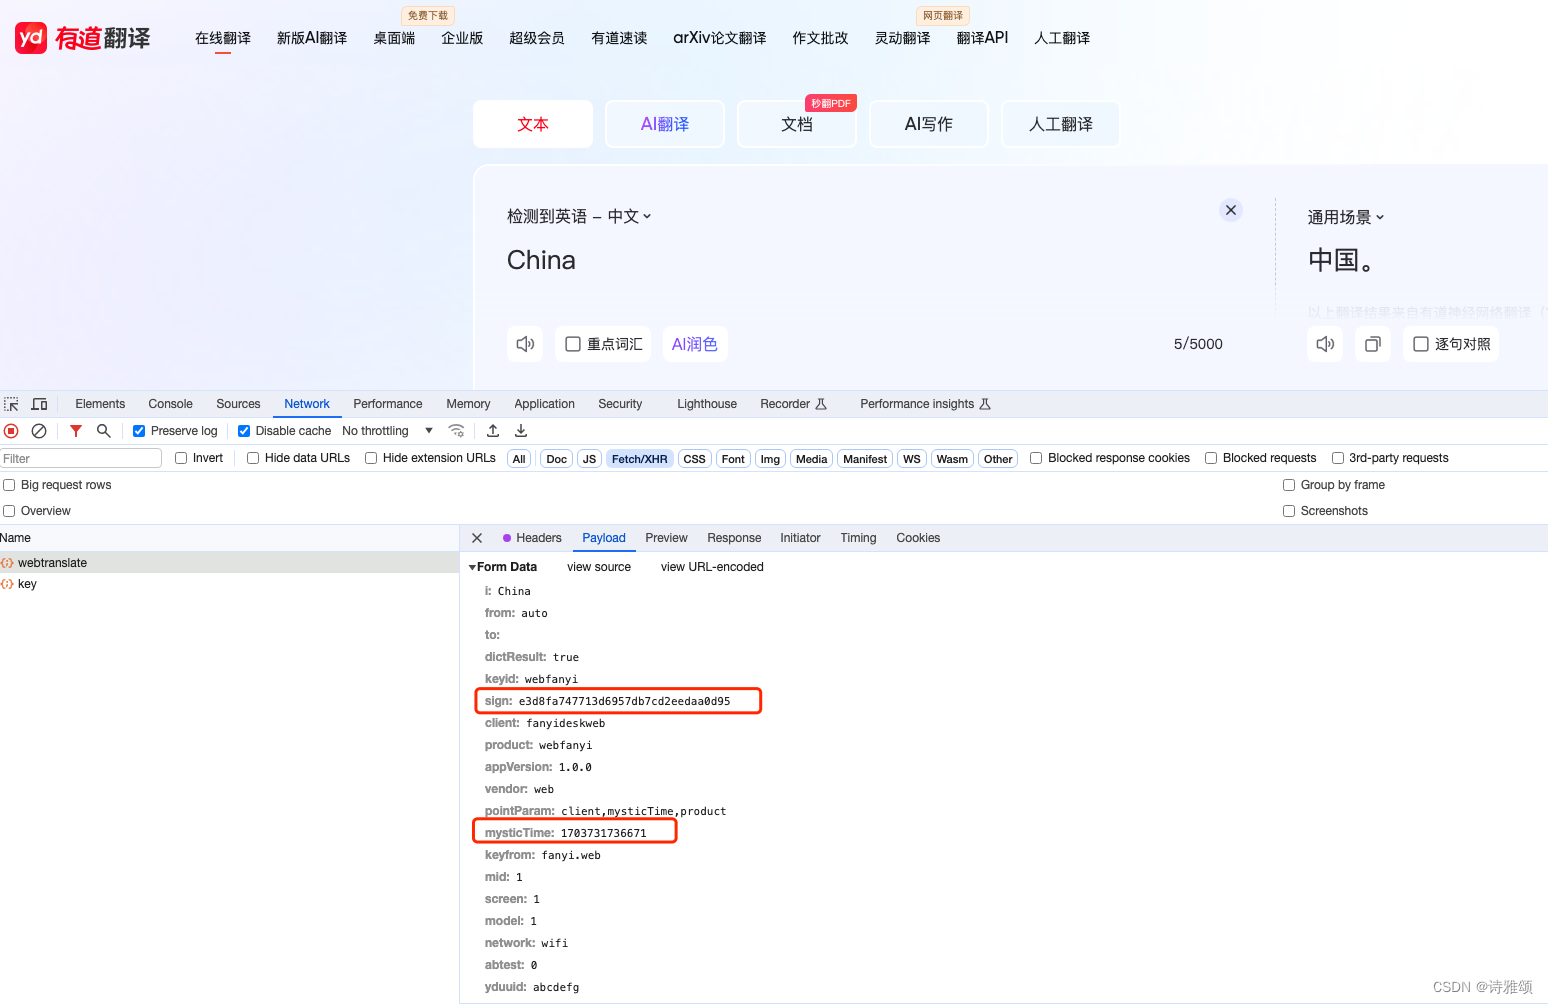Select the 文档 mode tab

797,124
